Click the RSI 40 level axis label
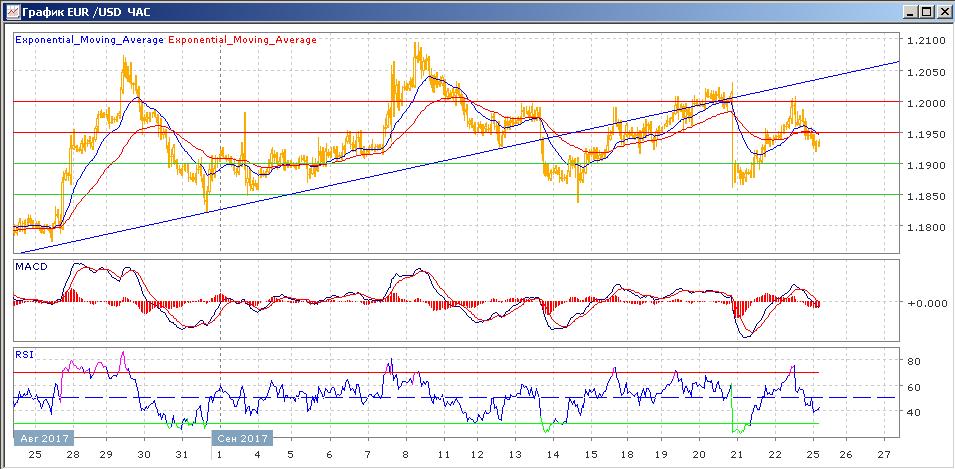The image size is (955, 469). pyautogui.click(x=912, y=412)
